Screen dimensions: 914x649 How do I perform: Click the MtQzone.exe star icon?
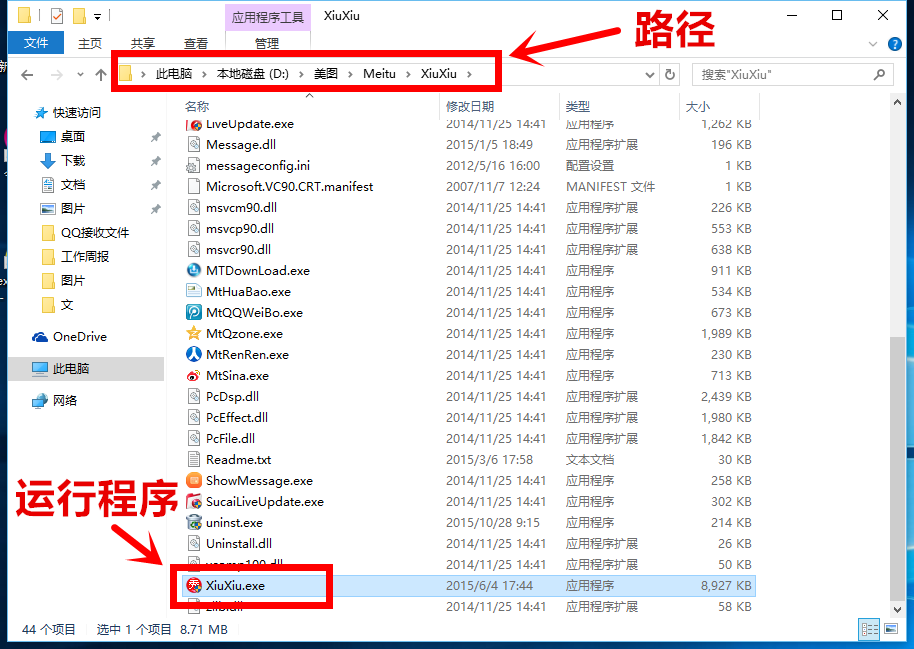194,333
